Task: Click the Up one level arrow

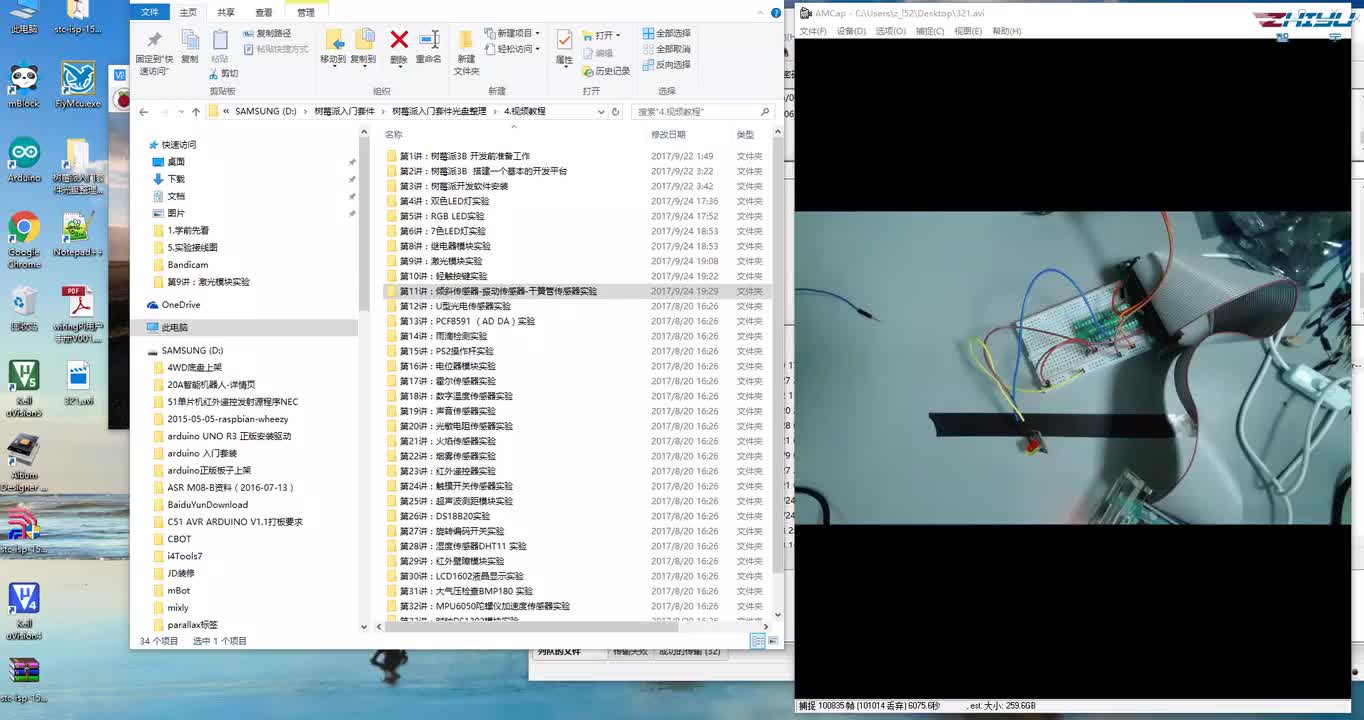Action: pyautogui.click(x=195, y=112)
